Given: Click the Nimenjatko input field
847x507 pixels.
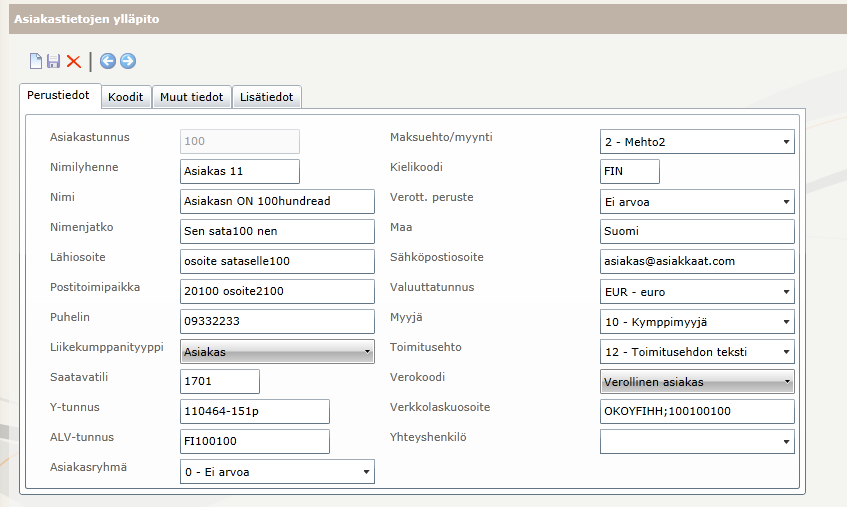Looking at the screenshot, I should 277,231.
